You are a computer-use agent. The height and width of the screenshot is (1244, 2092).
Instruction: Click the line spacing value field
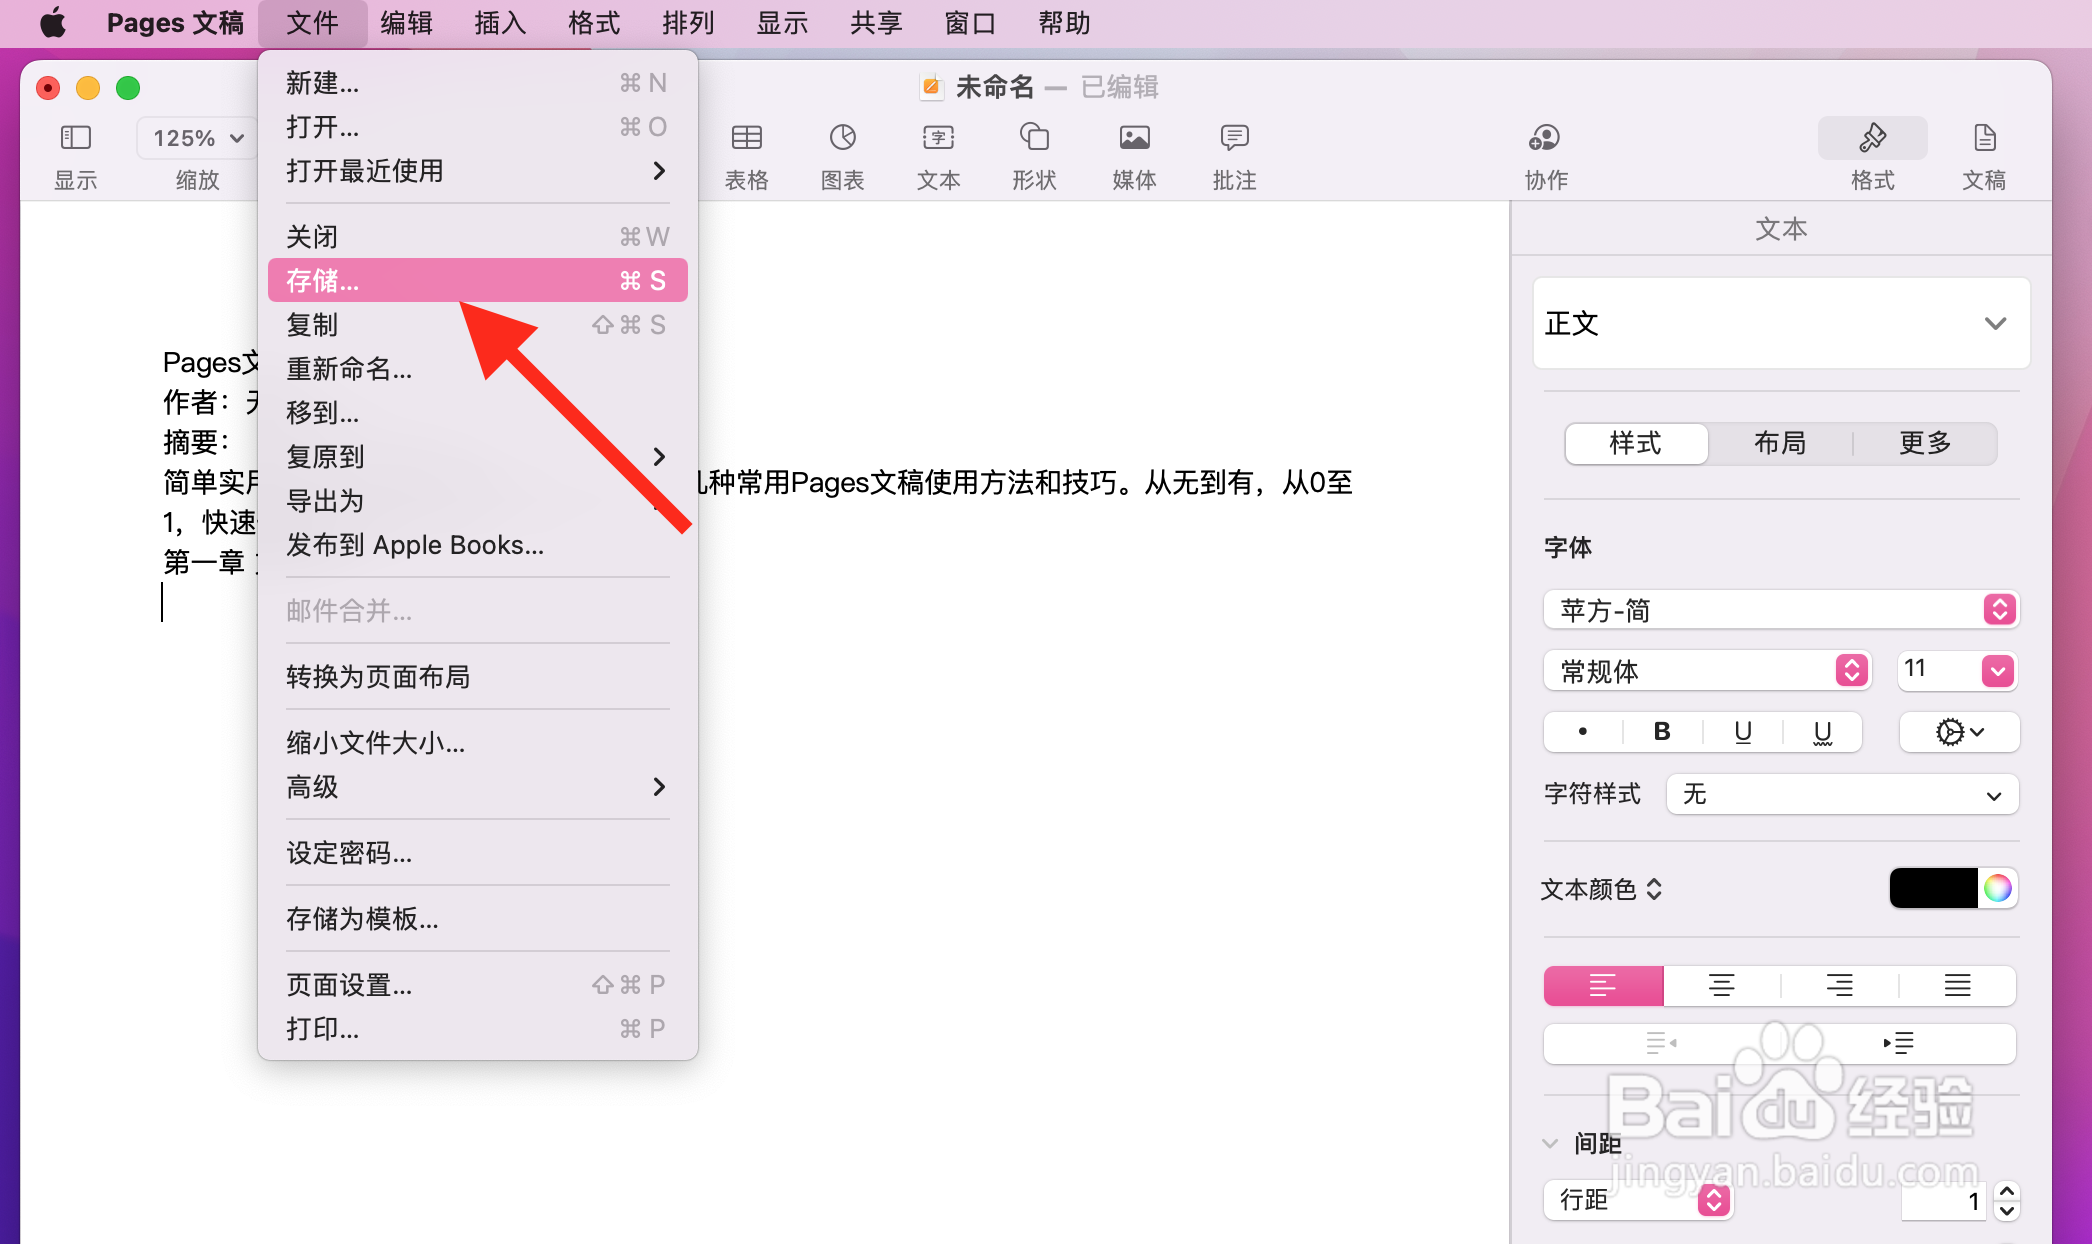(1943, 1201)
